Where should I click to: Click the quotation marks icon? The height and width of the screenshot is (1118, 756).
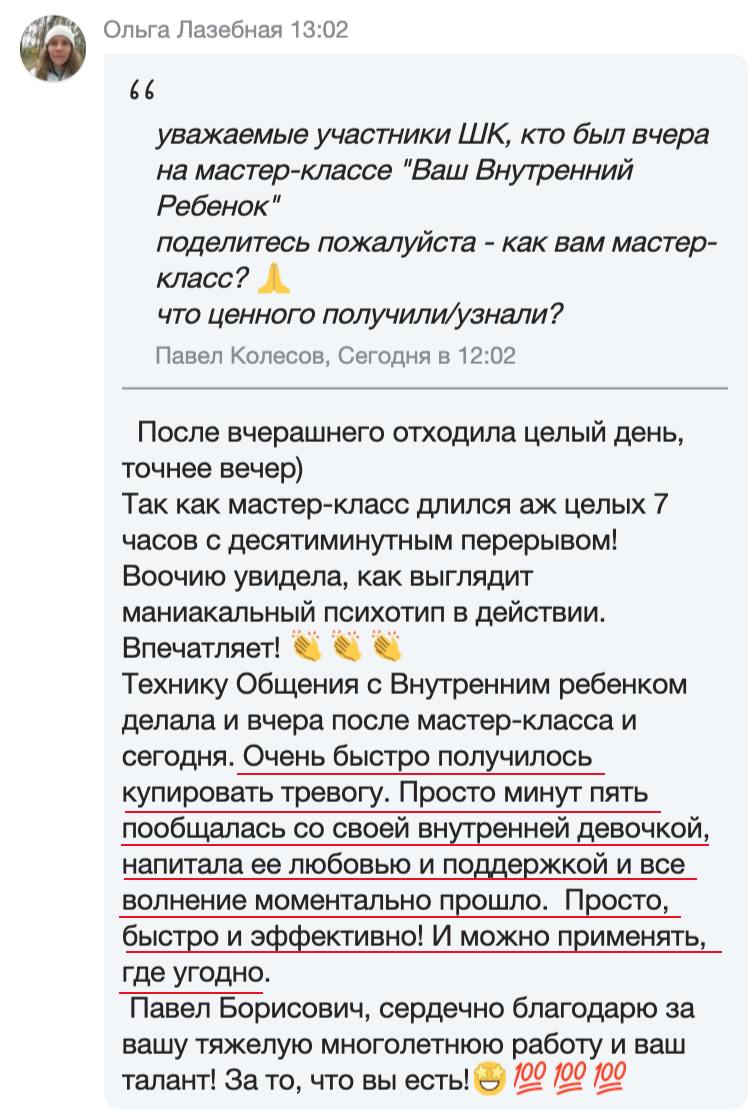click(142, 91)
